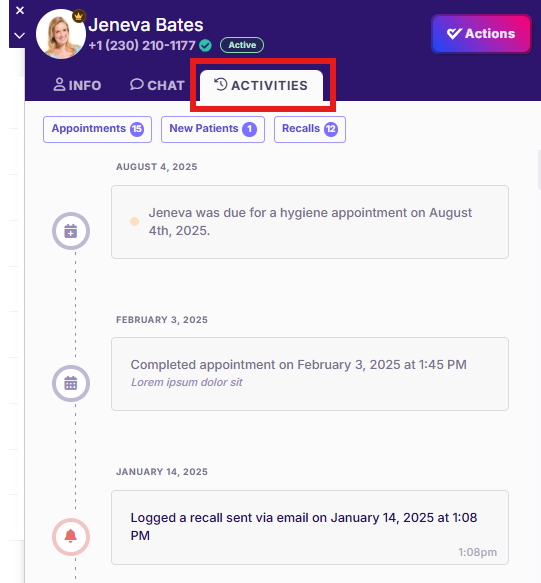
Task: Open the Actions menu button
Action: point(481,34)
